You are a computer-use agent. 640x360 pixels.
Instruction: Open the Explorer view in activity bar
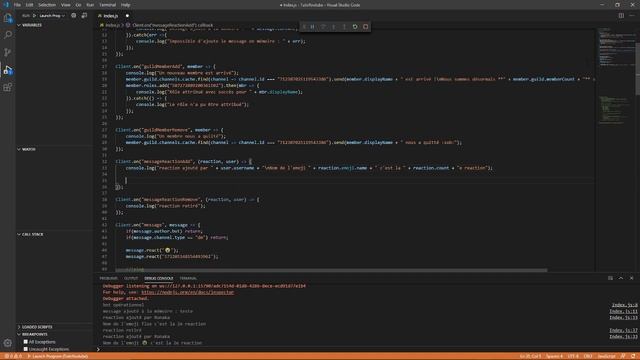coord(8,18)
